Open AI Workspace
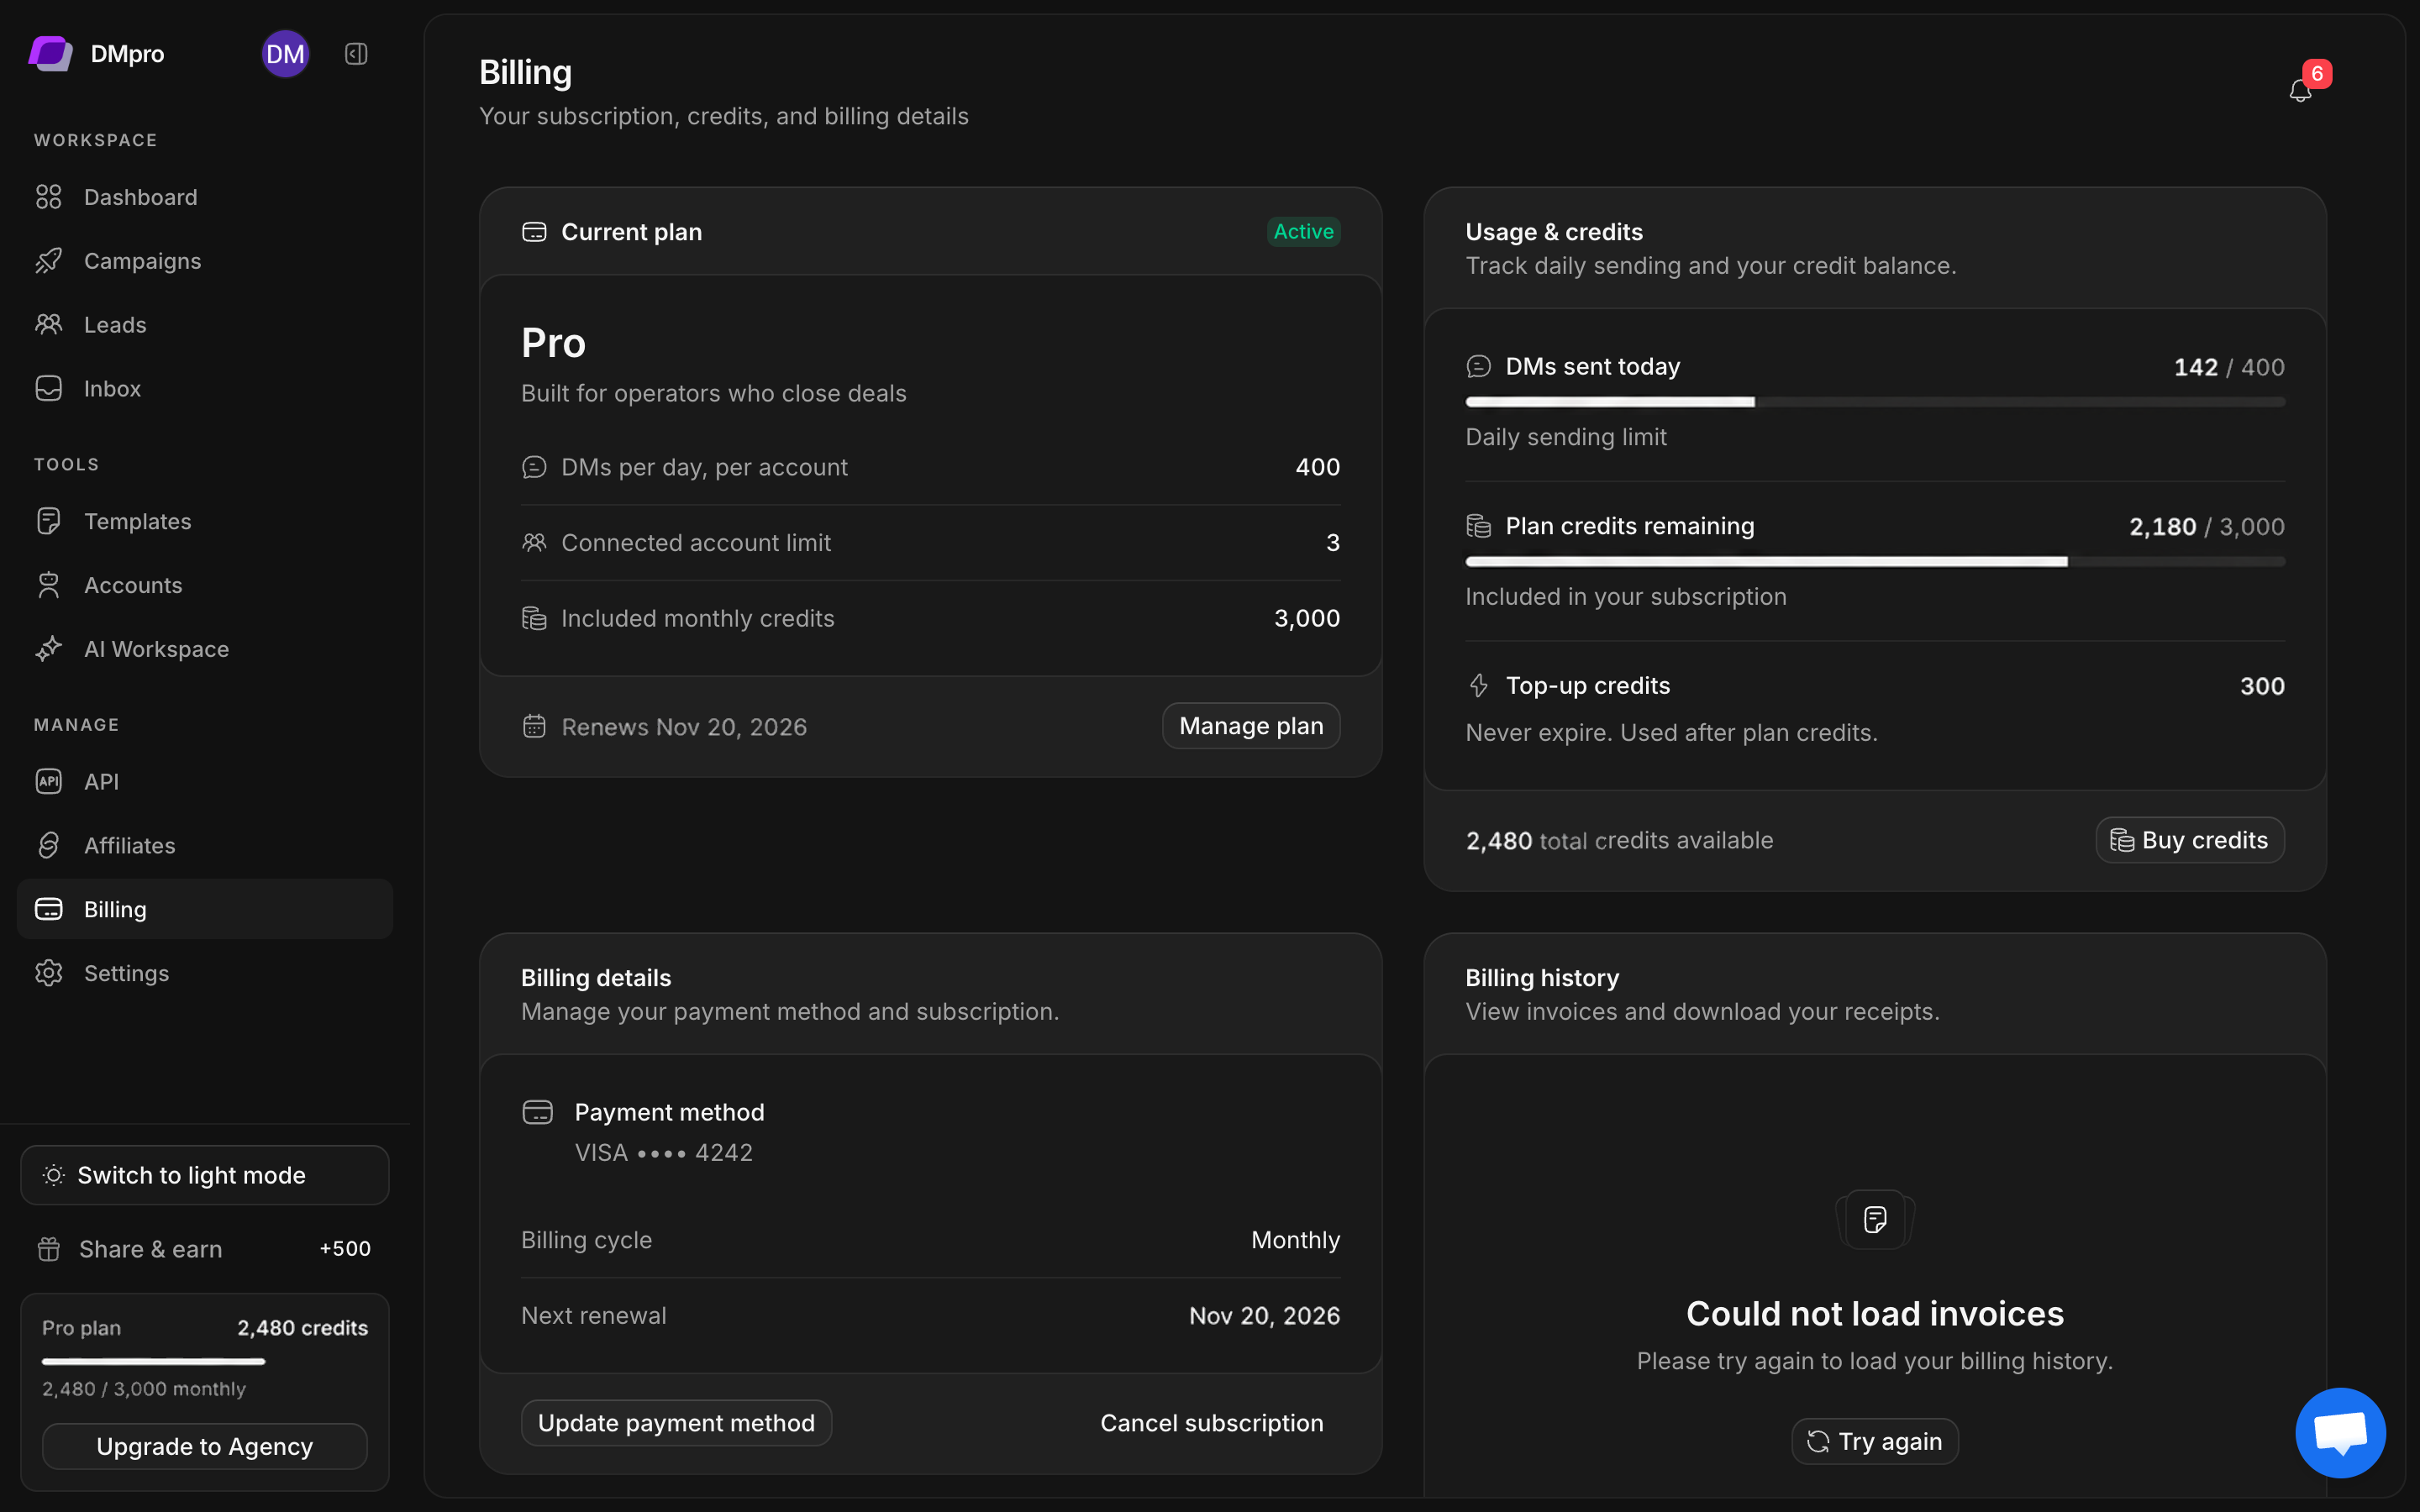The width and height of the screenshot is (2420, 1512). [x=205, y=649]
